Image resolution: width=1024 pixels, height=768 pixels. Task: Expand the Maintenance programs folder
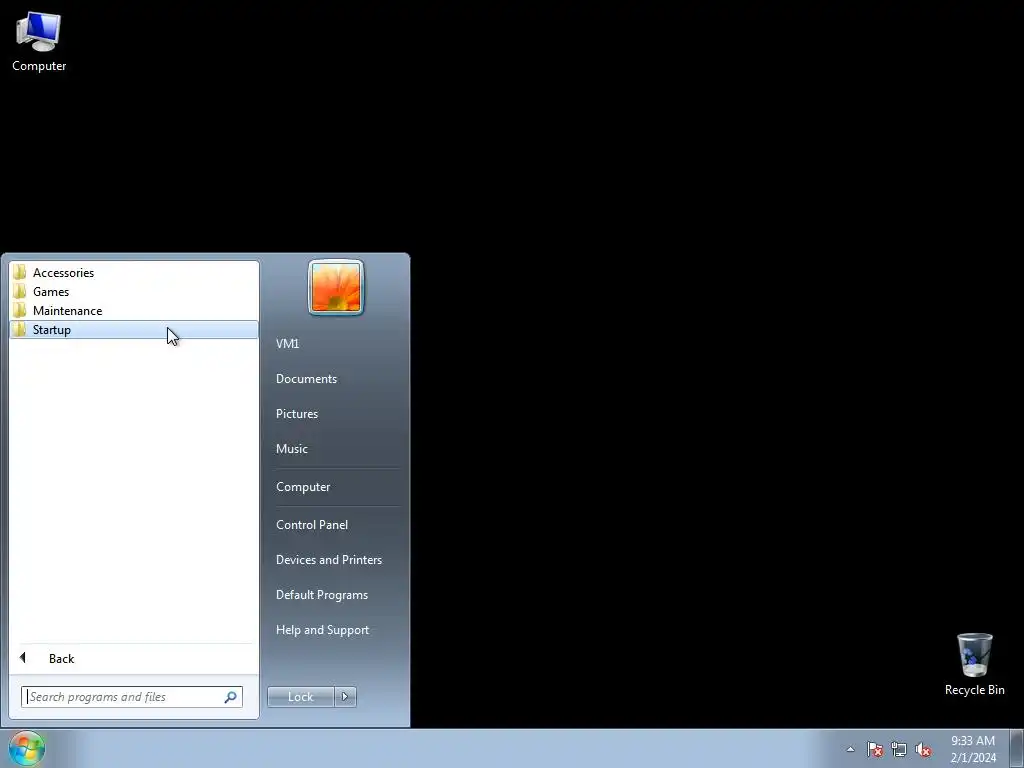134,310
